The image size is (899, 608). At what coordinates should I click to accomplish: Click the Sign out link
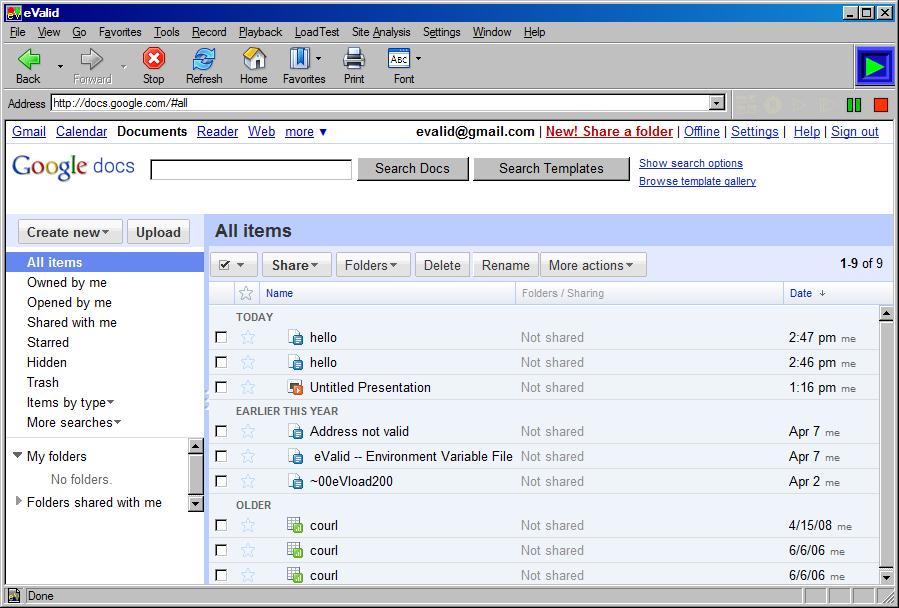(854, 131)
